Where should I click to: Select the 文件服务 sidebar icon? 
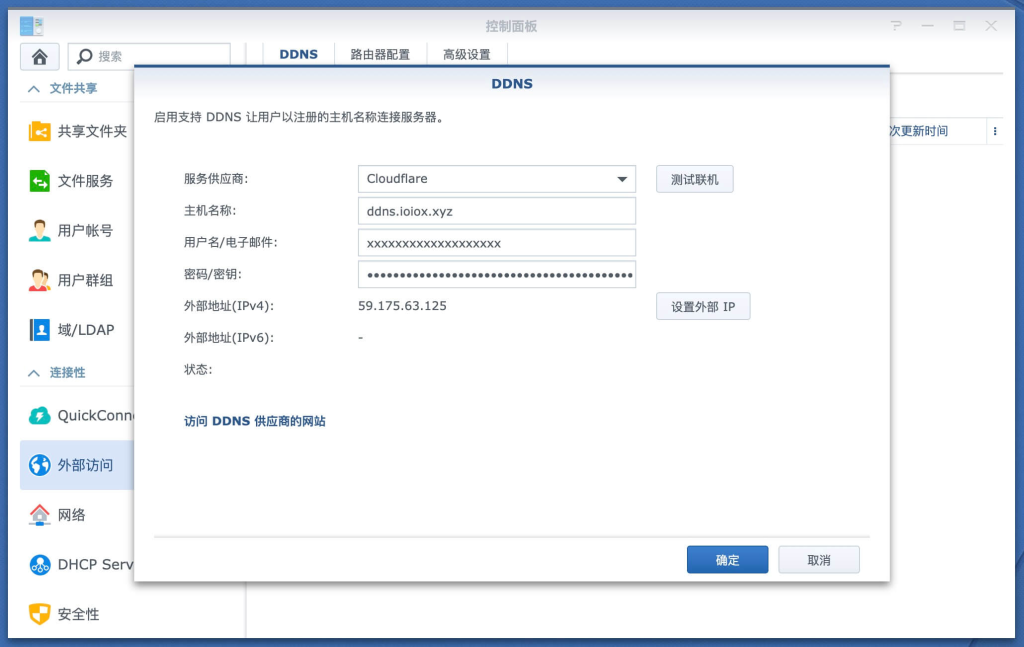40,180
